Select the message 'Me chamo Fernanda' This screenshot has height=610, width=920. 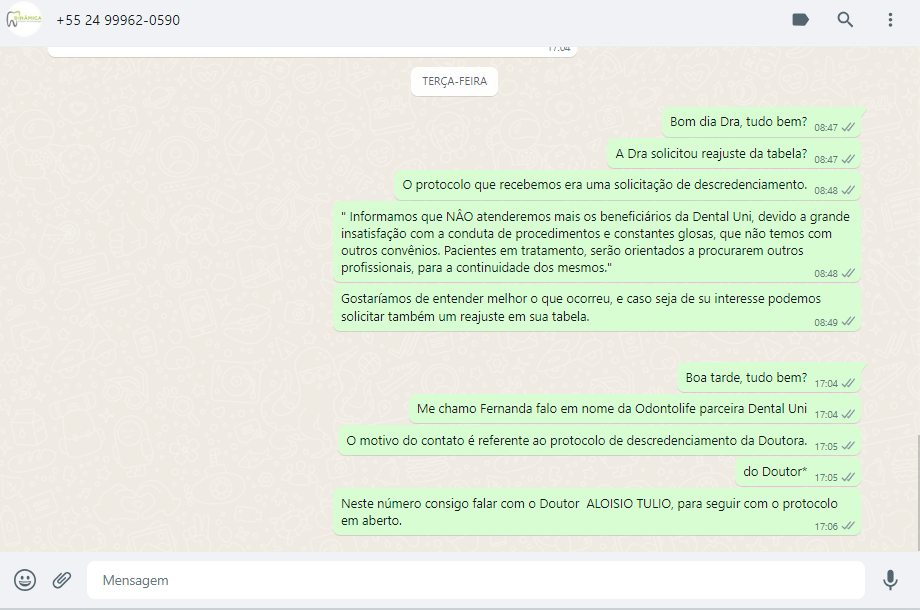coord(635,409)
